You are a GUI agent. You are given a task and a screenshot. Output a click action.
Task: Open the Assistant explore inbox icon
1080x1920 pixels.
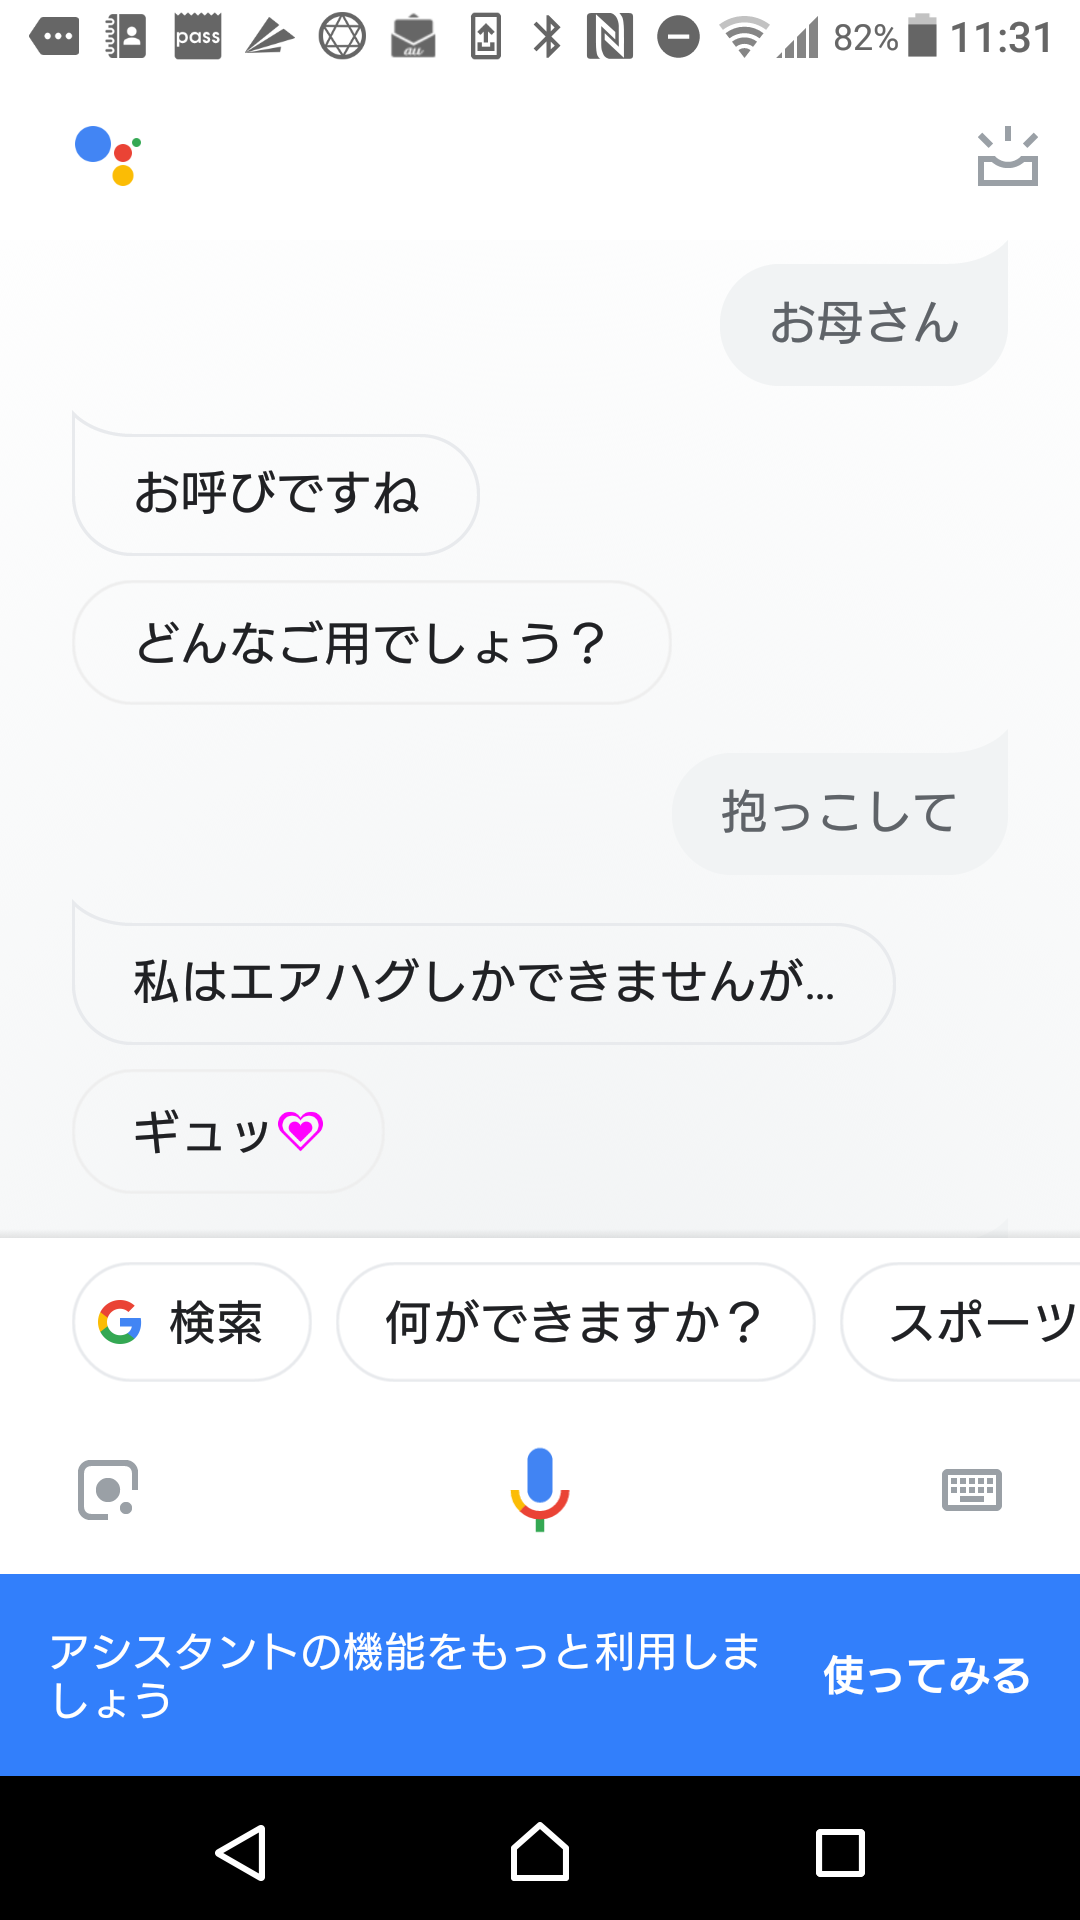1007,158
